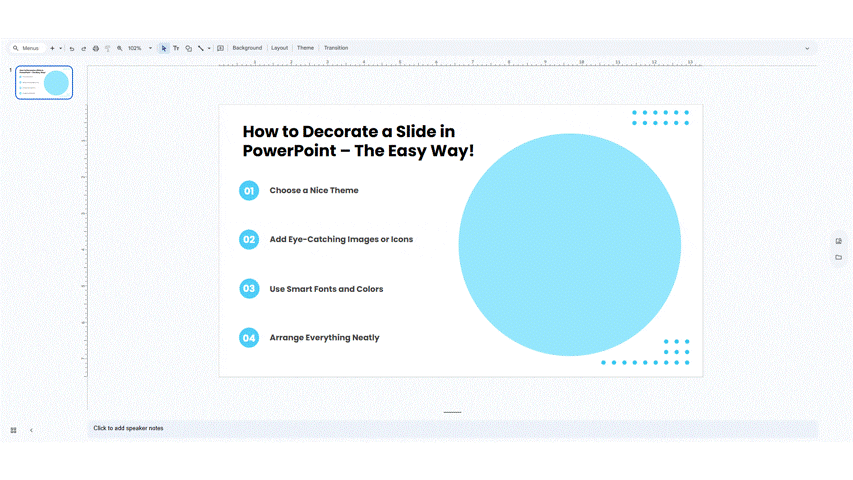Open the 102% zoom level dropdown
853x480 pixels.
coord(140,48)
